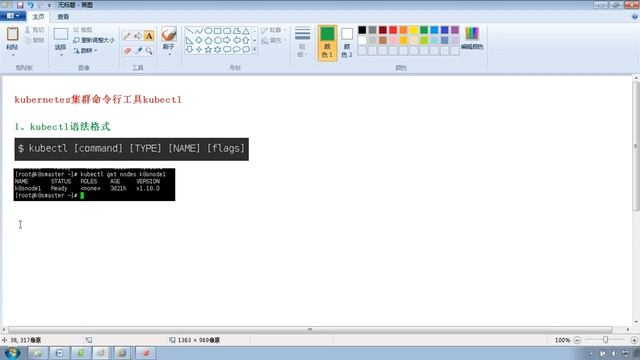This screenshot has width=640, height=360.
Task: Pick the dark red color swatch
Action: pyautogui.click(x=383, y=30)
